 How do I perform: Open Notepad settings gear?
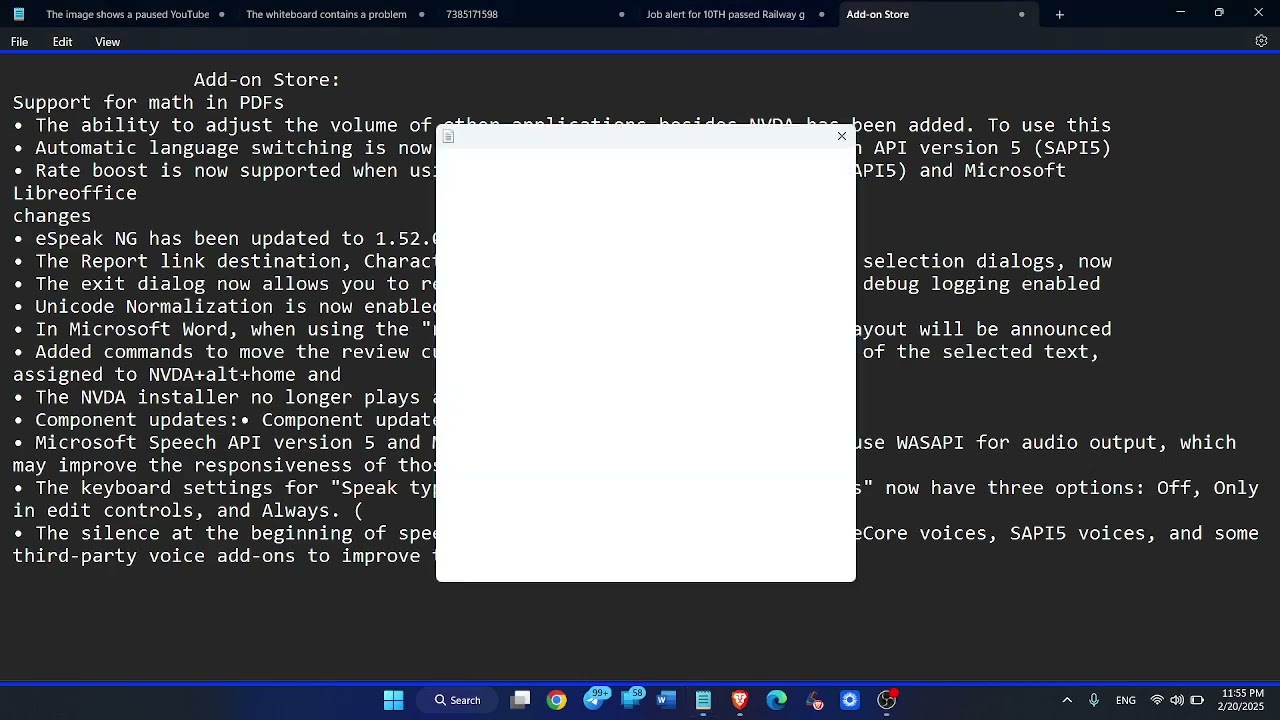coord(1261,41)
